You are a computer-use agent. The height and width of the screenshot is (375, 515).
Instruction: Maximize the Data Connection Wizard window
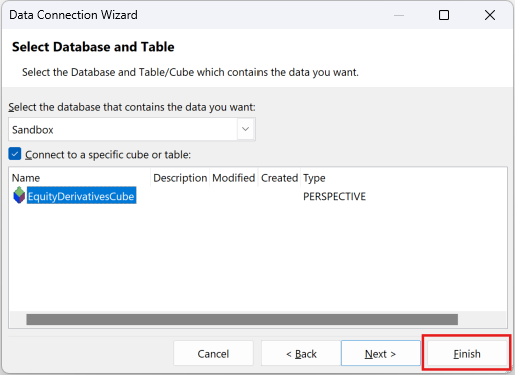[x=444, y=15]
